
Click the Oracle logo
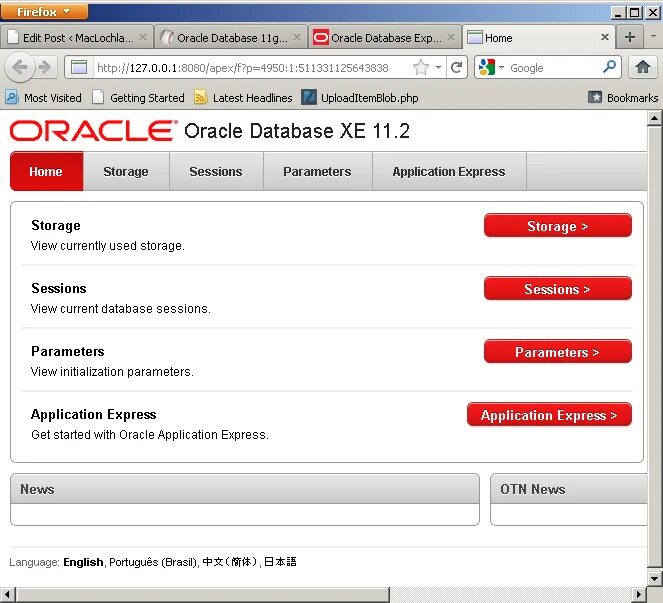click(x=92, y=131)
